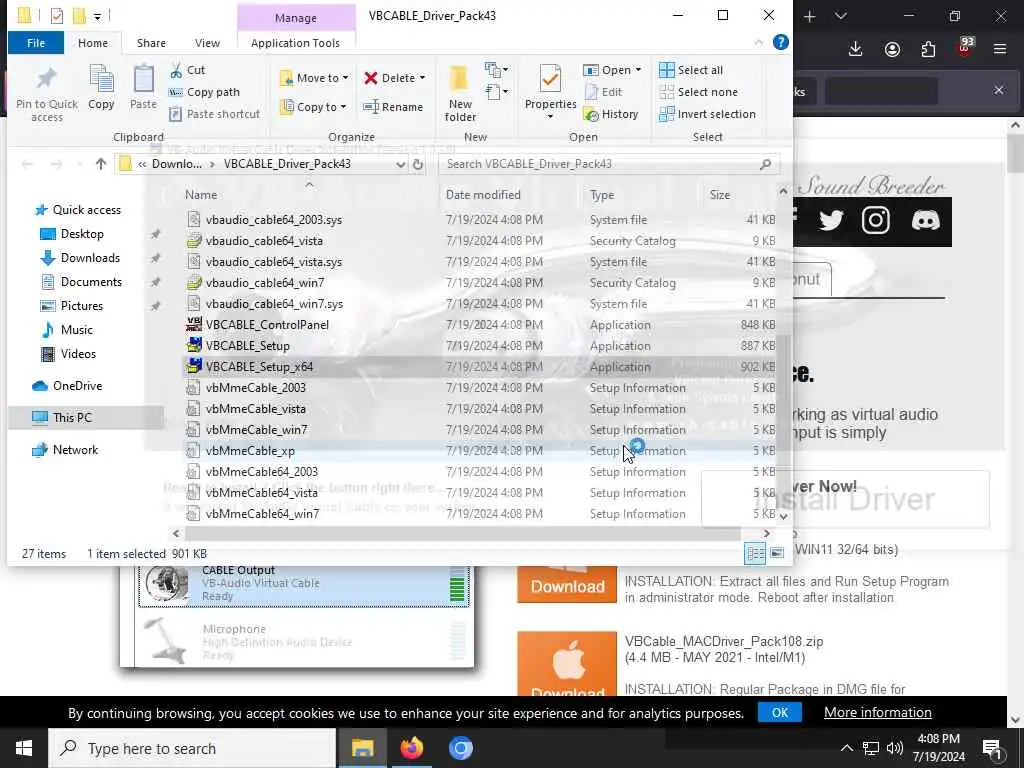
Task: Open the Copy to dropdown
Action: 313,106
